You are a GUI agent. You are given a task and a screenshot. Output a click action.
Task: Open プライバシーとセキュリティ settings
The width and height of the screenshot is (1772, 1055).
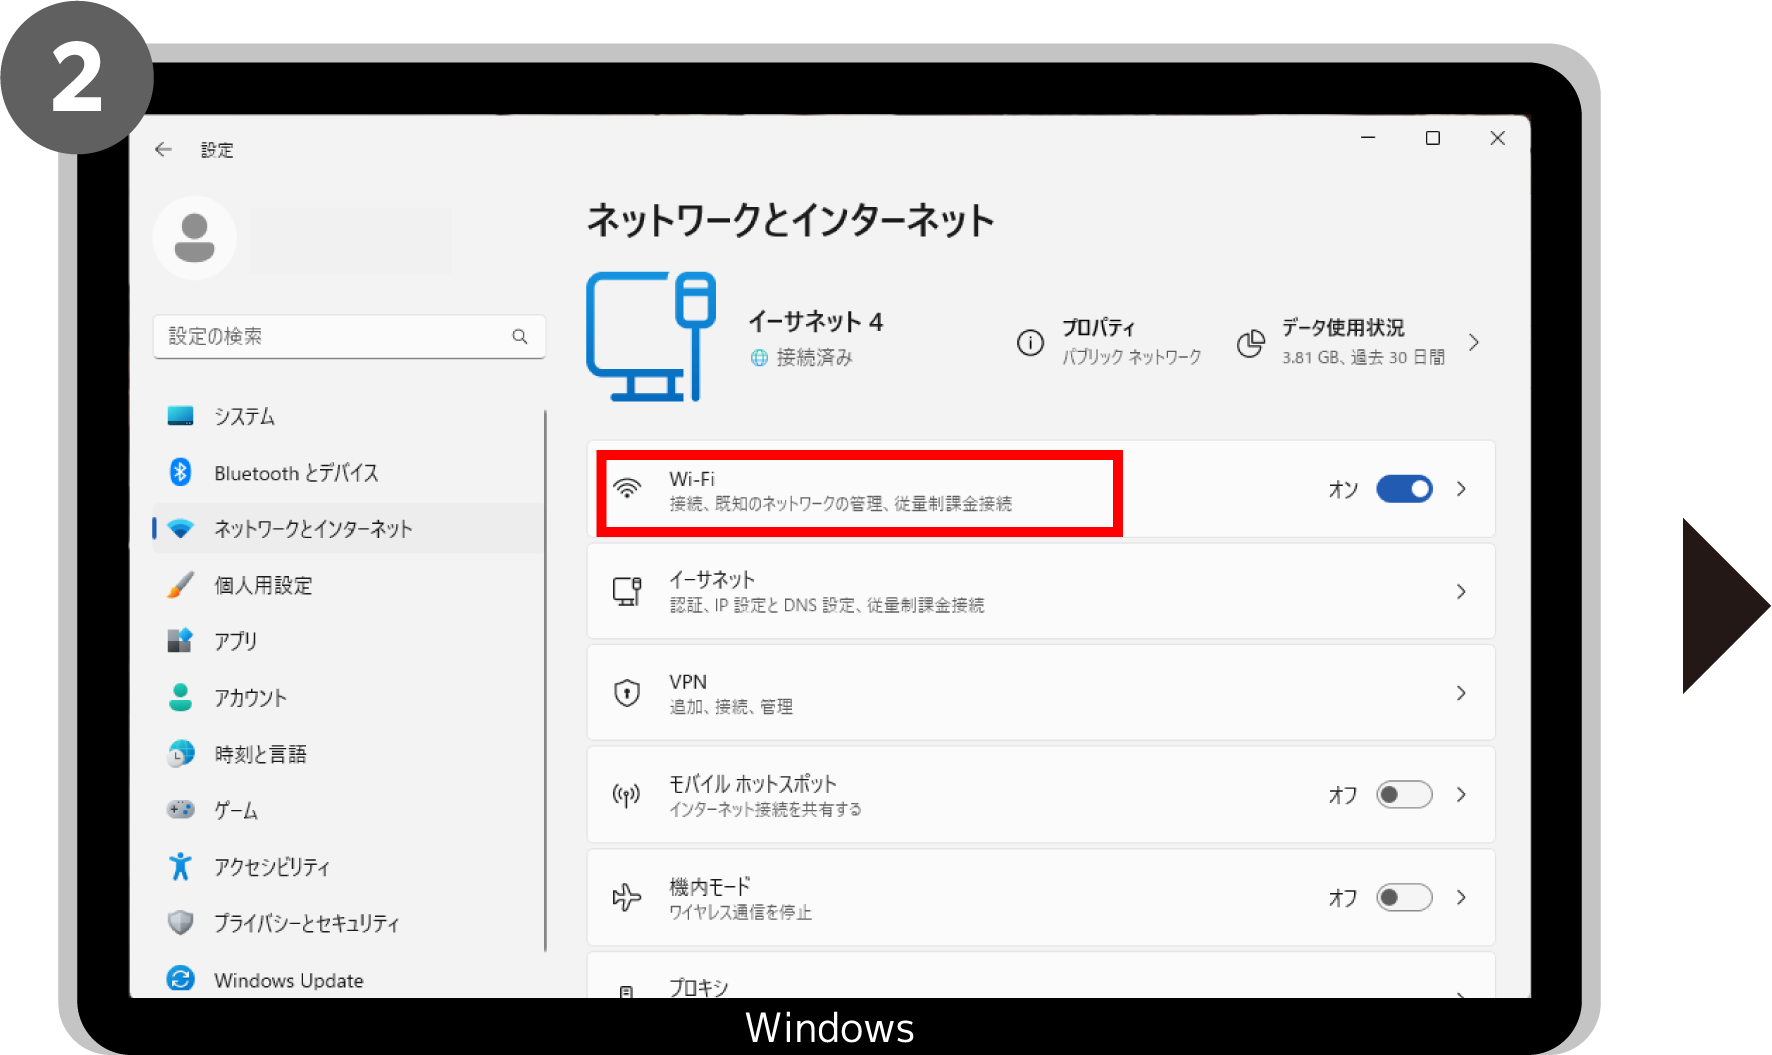306,923
